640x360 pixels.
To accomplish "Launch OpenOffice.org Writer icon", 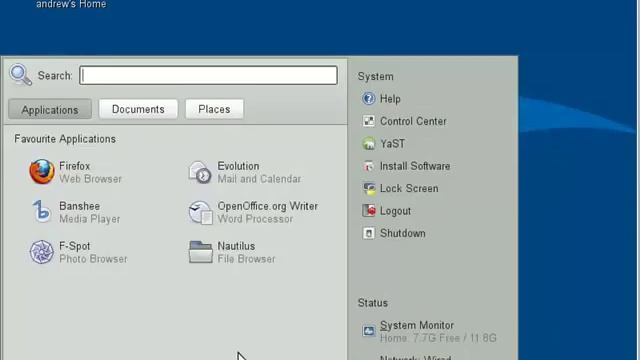I will (x=200, y=212).
